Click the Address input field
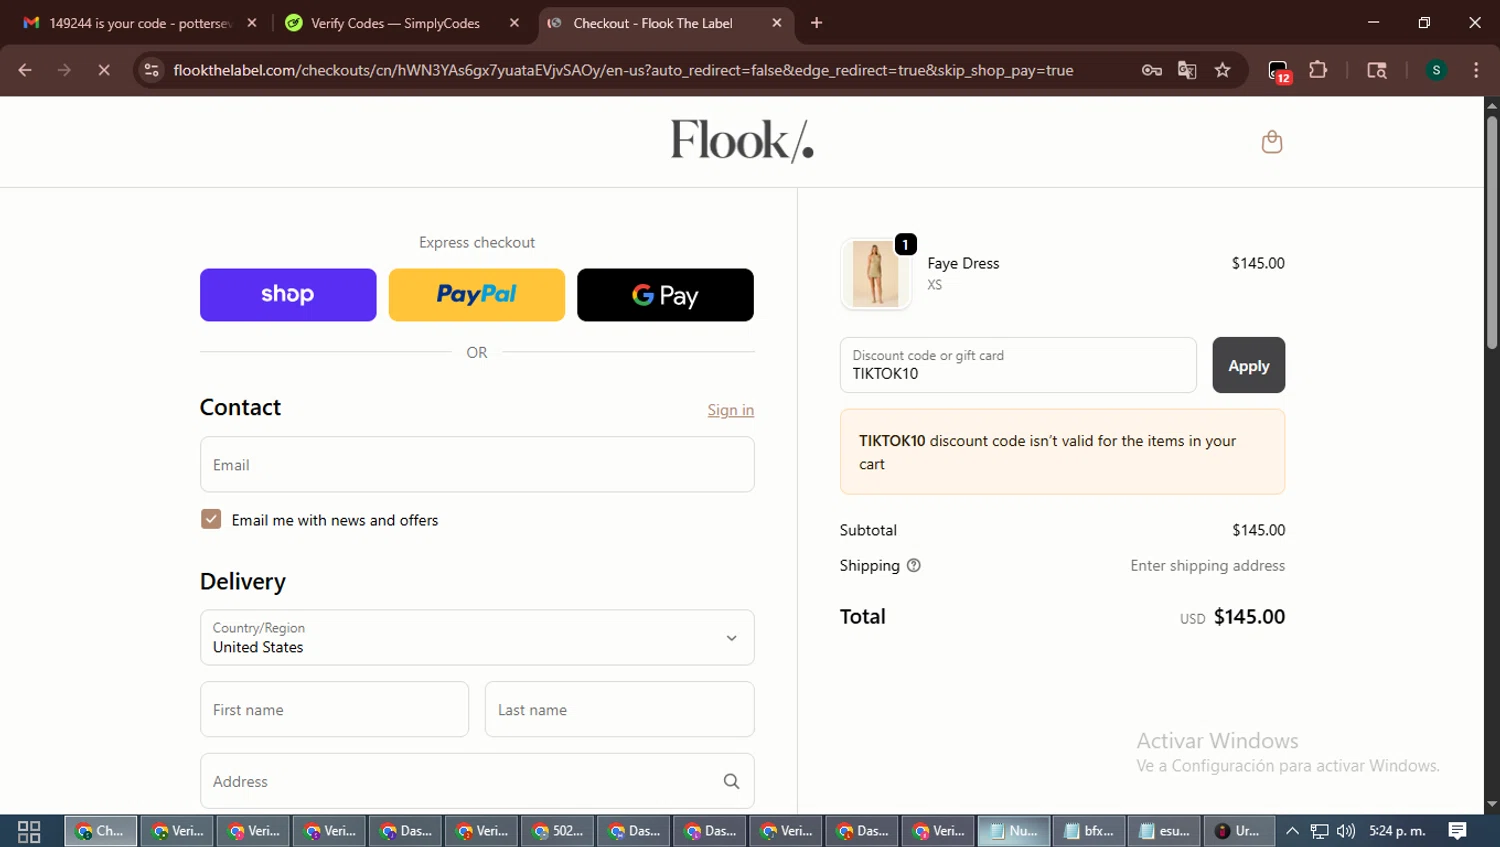The height and width of the screenshot is (847, 1500). click(x=477, y=781)
